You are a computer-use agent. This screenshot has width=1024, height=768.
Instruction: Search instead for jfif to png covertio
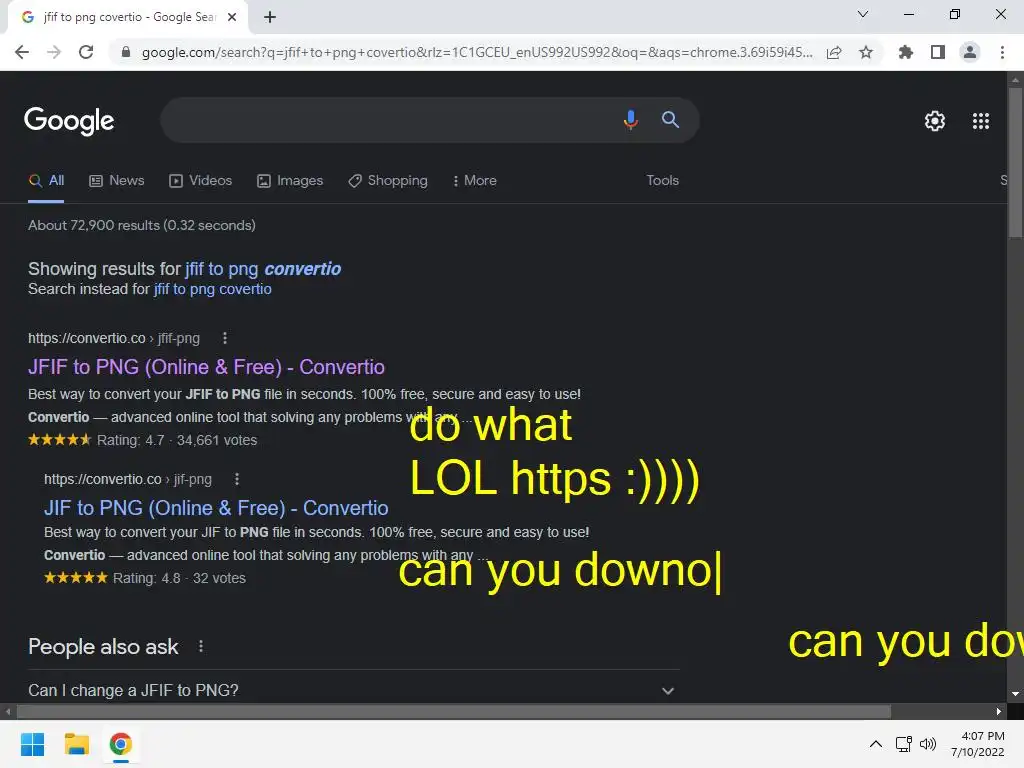coord(212,289)
